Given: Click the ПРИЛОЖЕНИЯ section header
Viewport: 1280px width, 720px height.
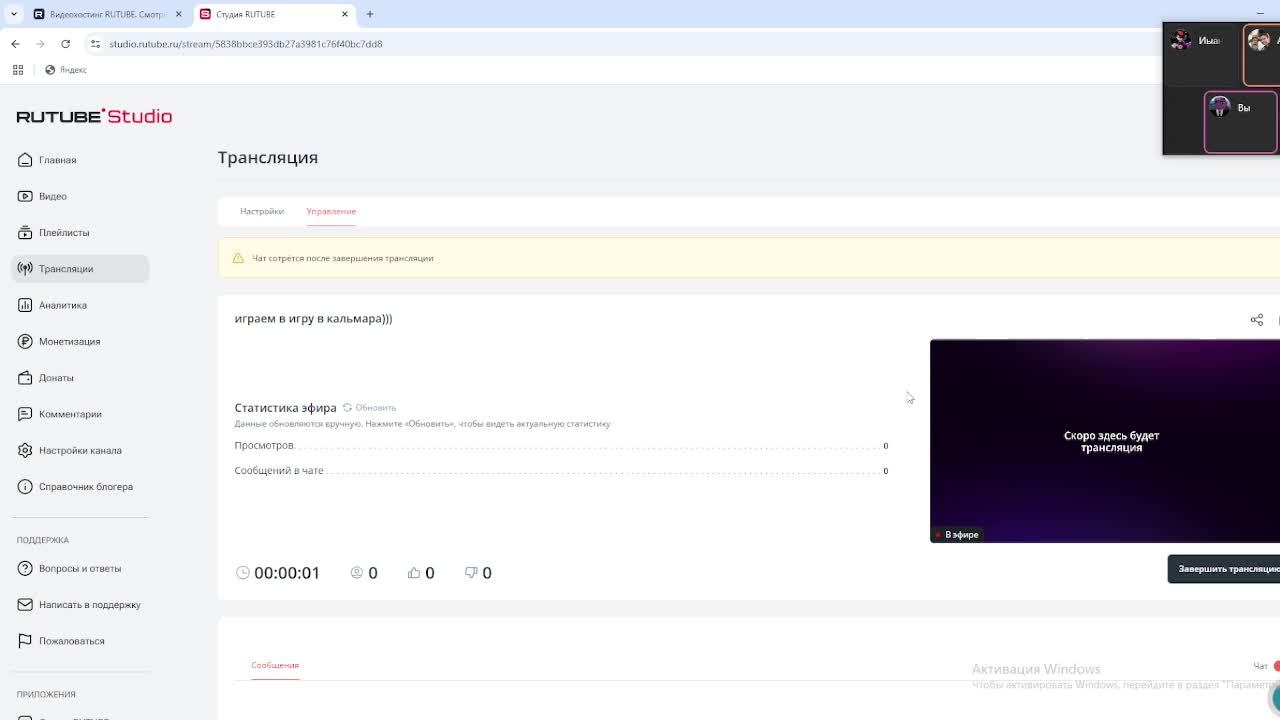Looking at the screenshot, I should click(46, 694).
